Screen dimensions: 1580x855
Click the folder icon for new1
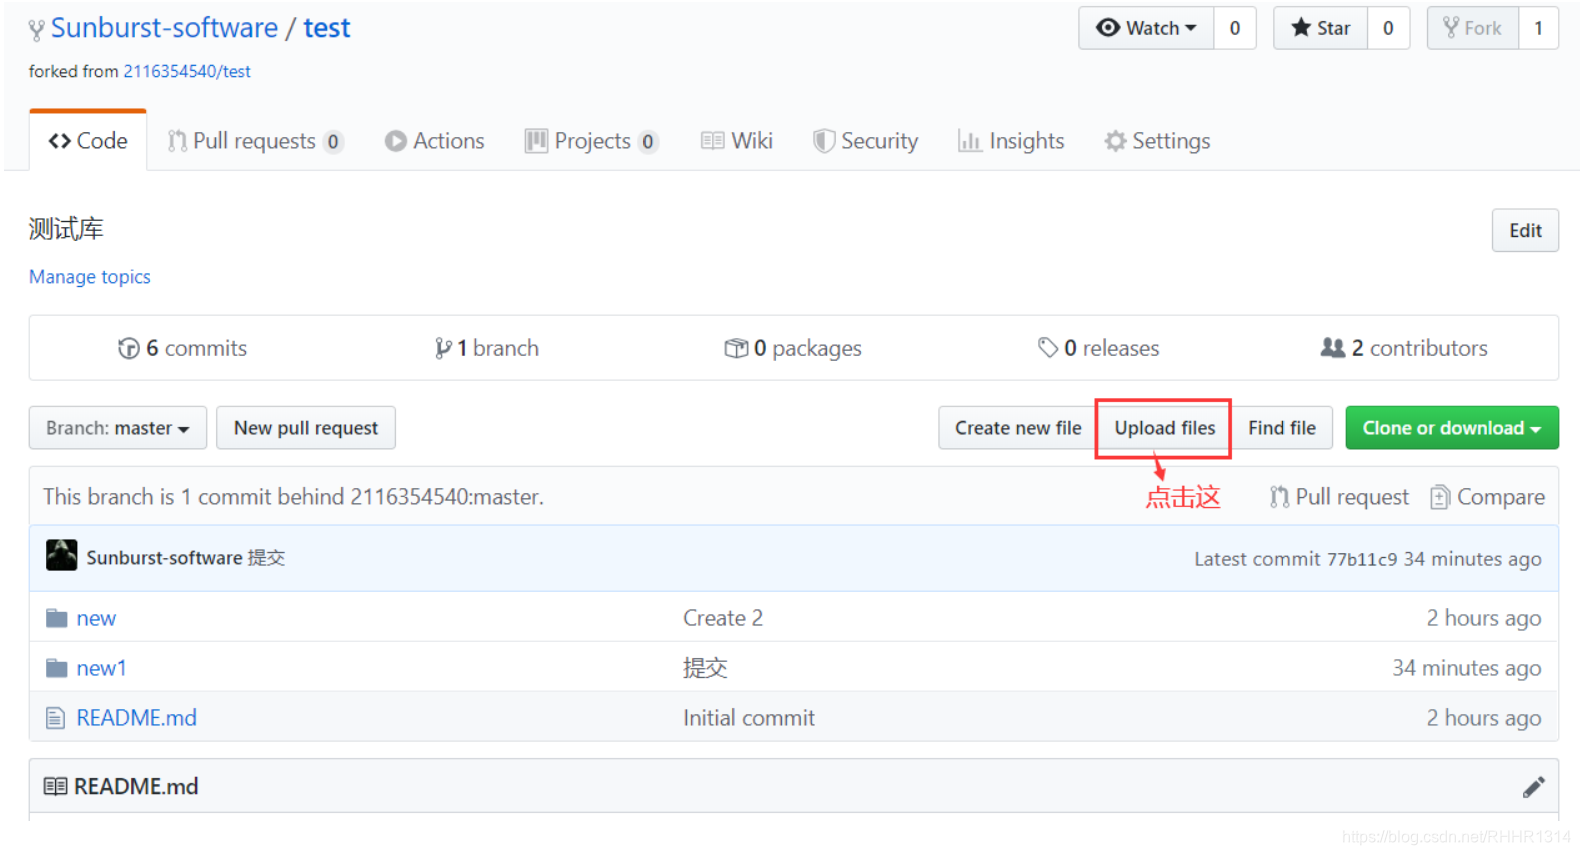pos(57,668)
